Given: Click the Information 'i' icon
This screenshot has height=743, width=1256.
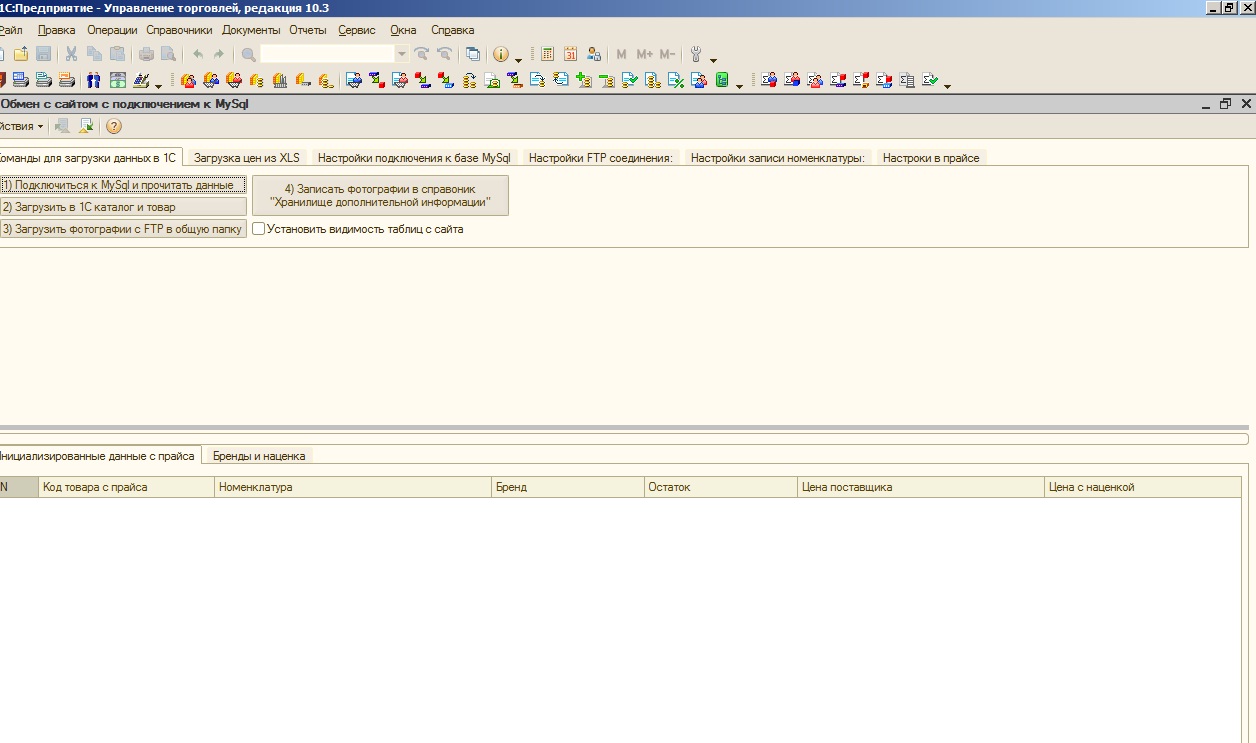Looking at the screenshot, I should (x=501, y=54).
